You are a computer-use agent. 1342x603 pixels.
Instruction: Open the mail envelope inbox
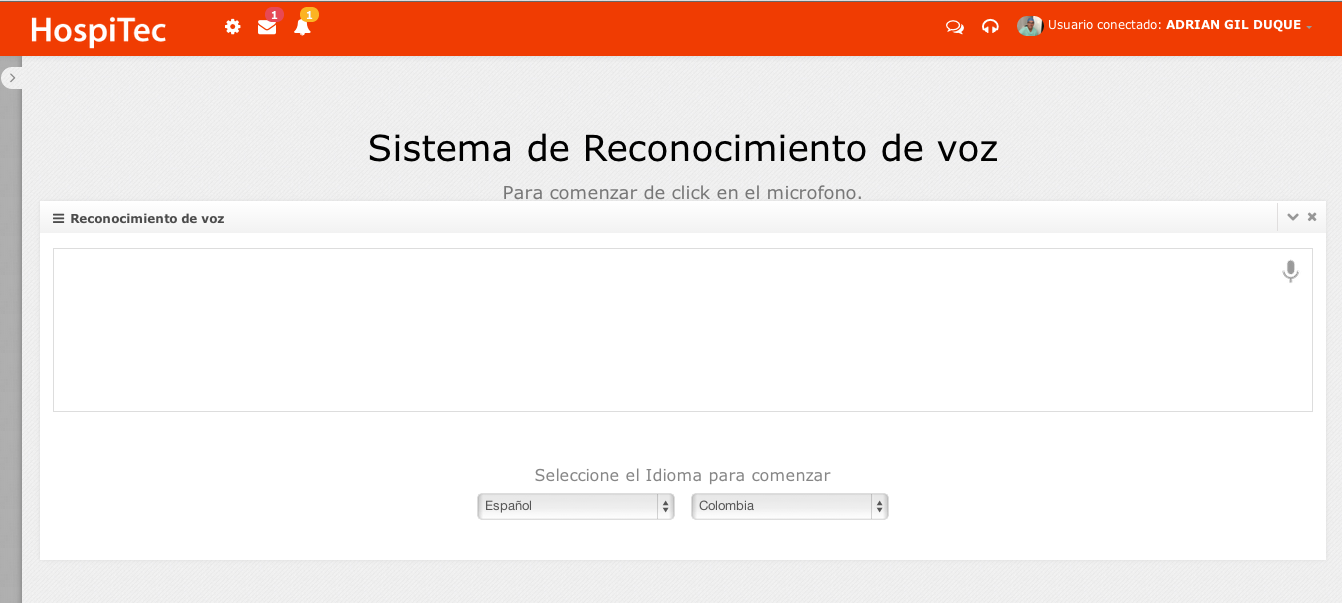point(267,27)
